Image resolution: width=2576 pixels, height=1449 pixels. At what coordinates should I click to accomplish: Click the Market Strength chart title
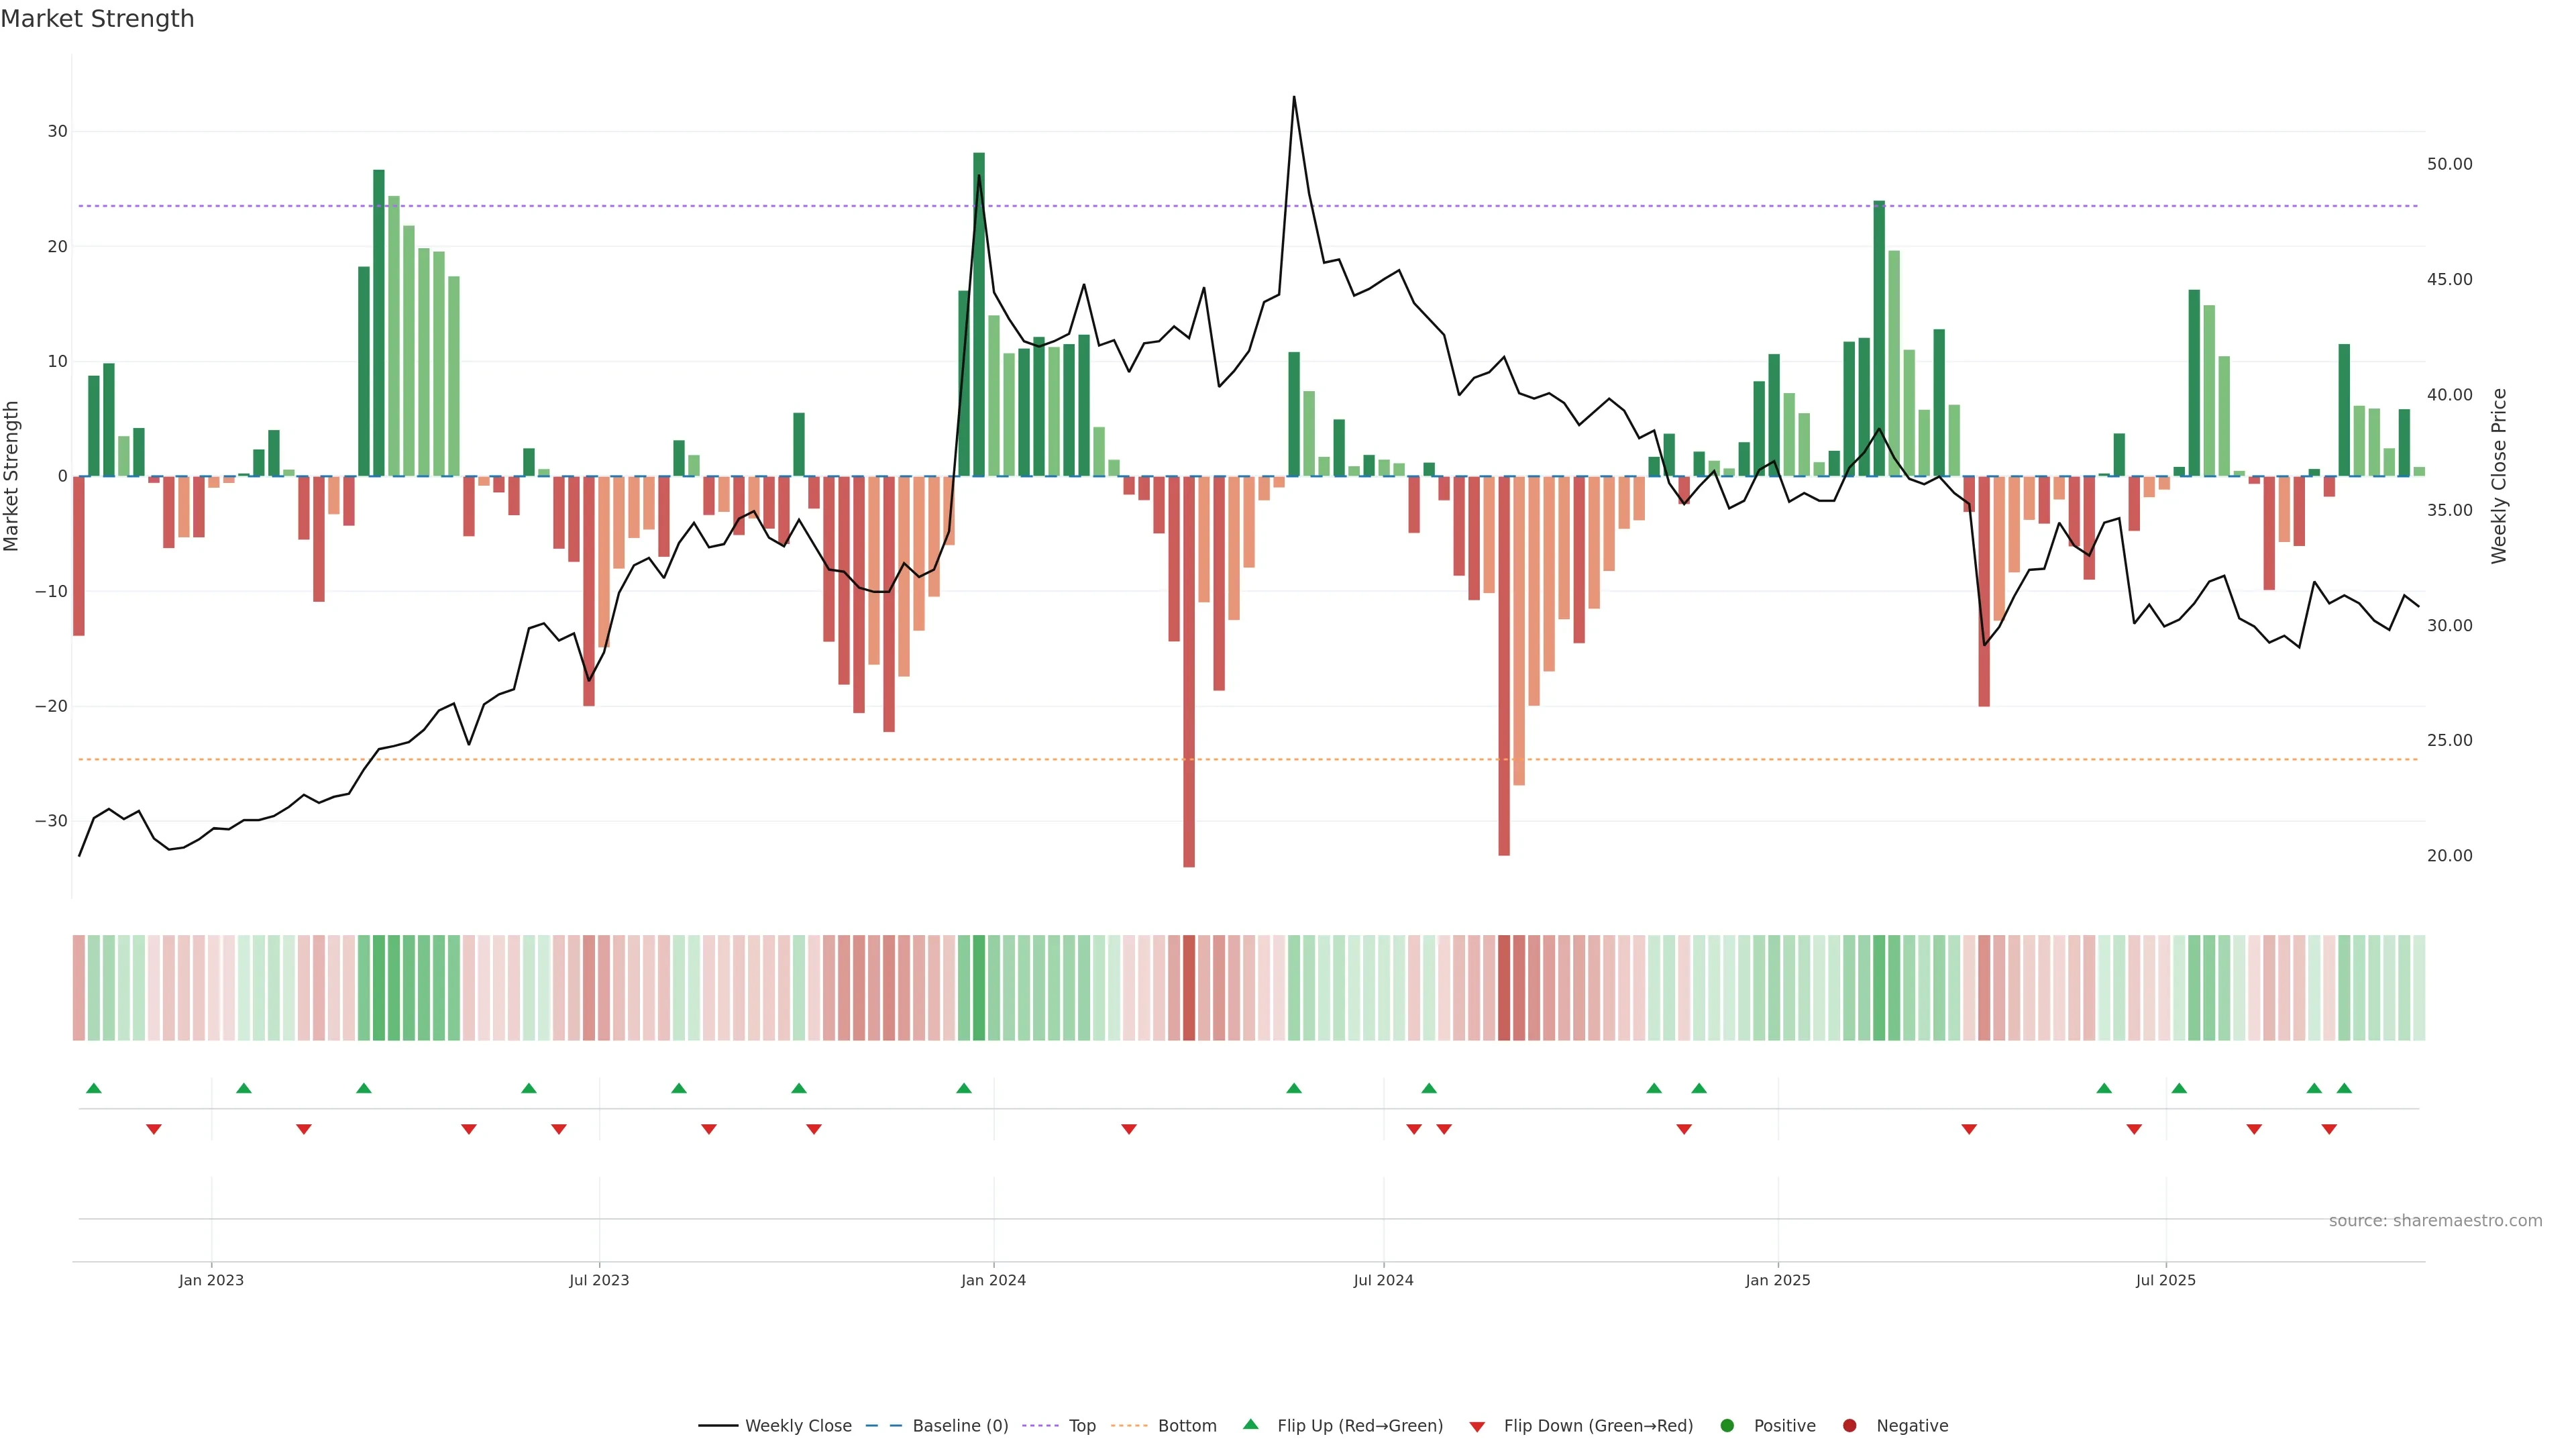[x=97, y=19]
